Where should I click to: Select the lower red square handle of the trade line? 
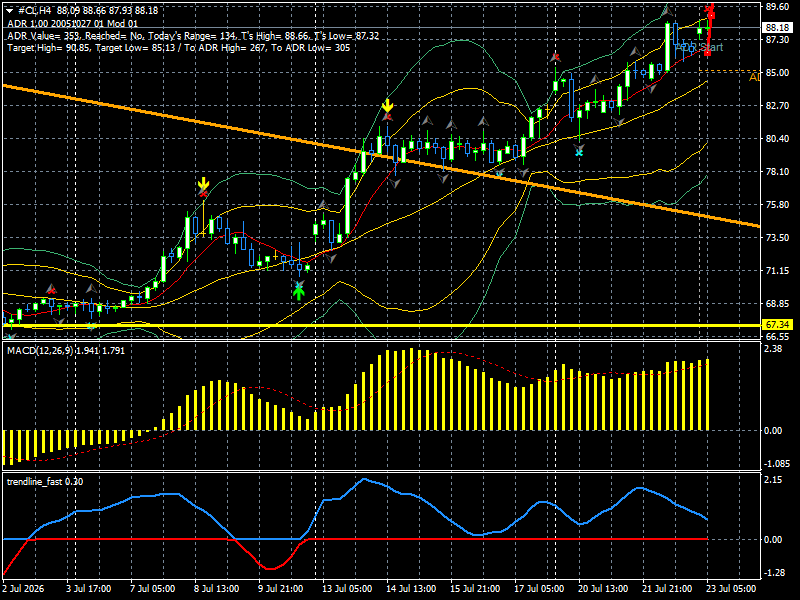[x=707, y=53]
